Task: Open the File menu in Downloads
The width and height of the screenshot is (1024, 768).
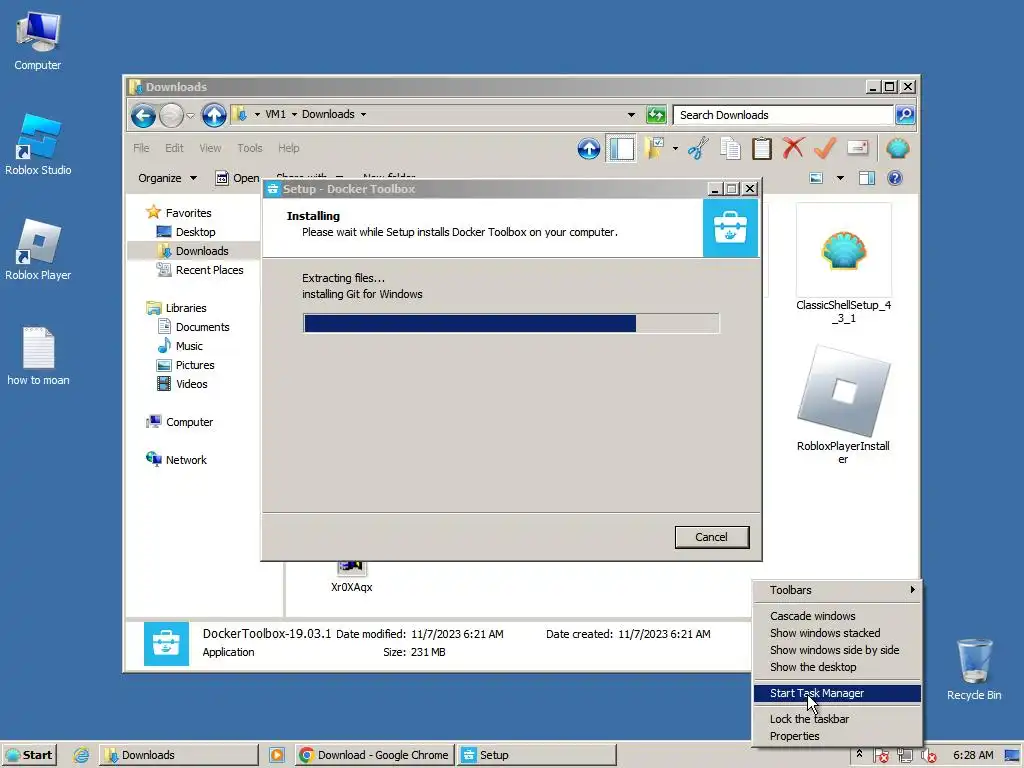Action: click(x=141, y=148)
